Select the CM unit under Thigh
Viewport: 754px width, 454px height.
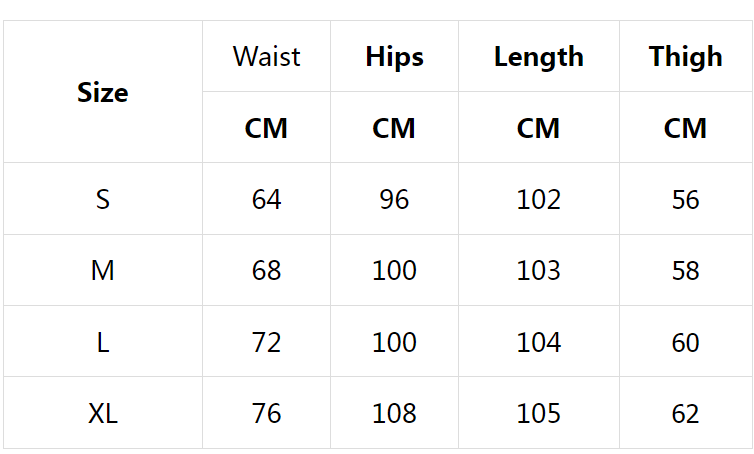point(685,128)
